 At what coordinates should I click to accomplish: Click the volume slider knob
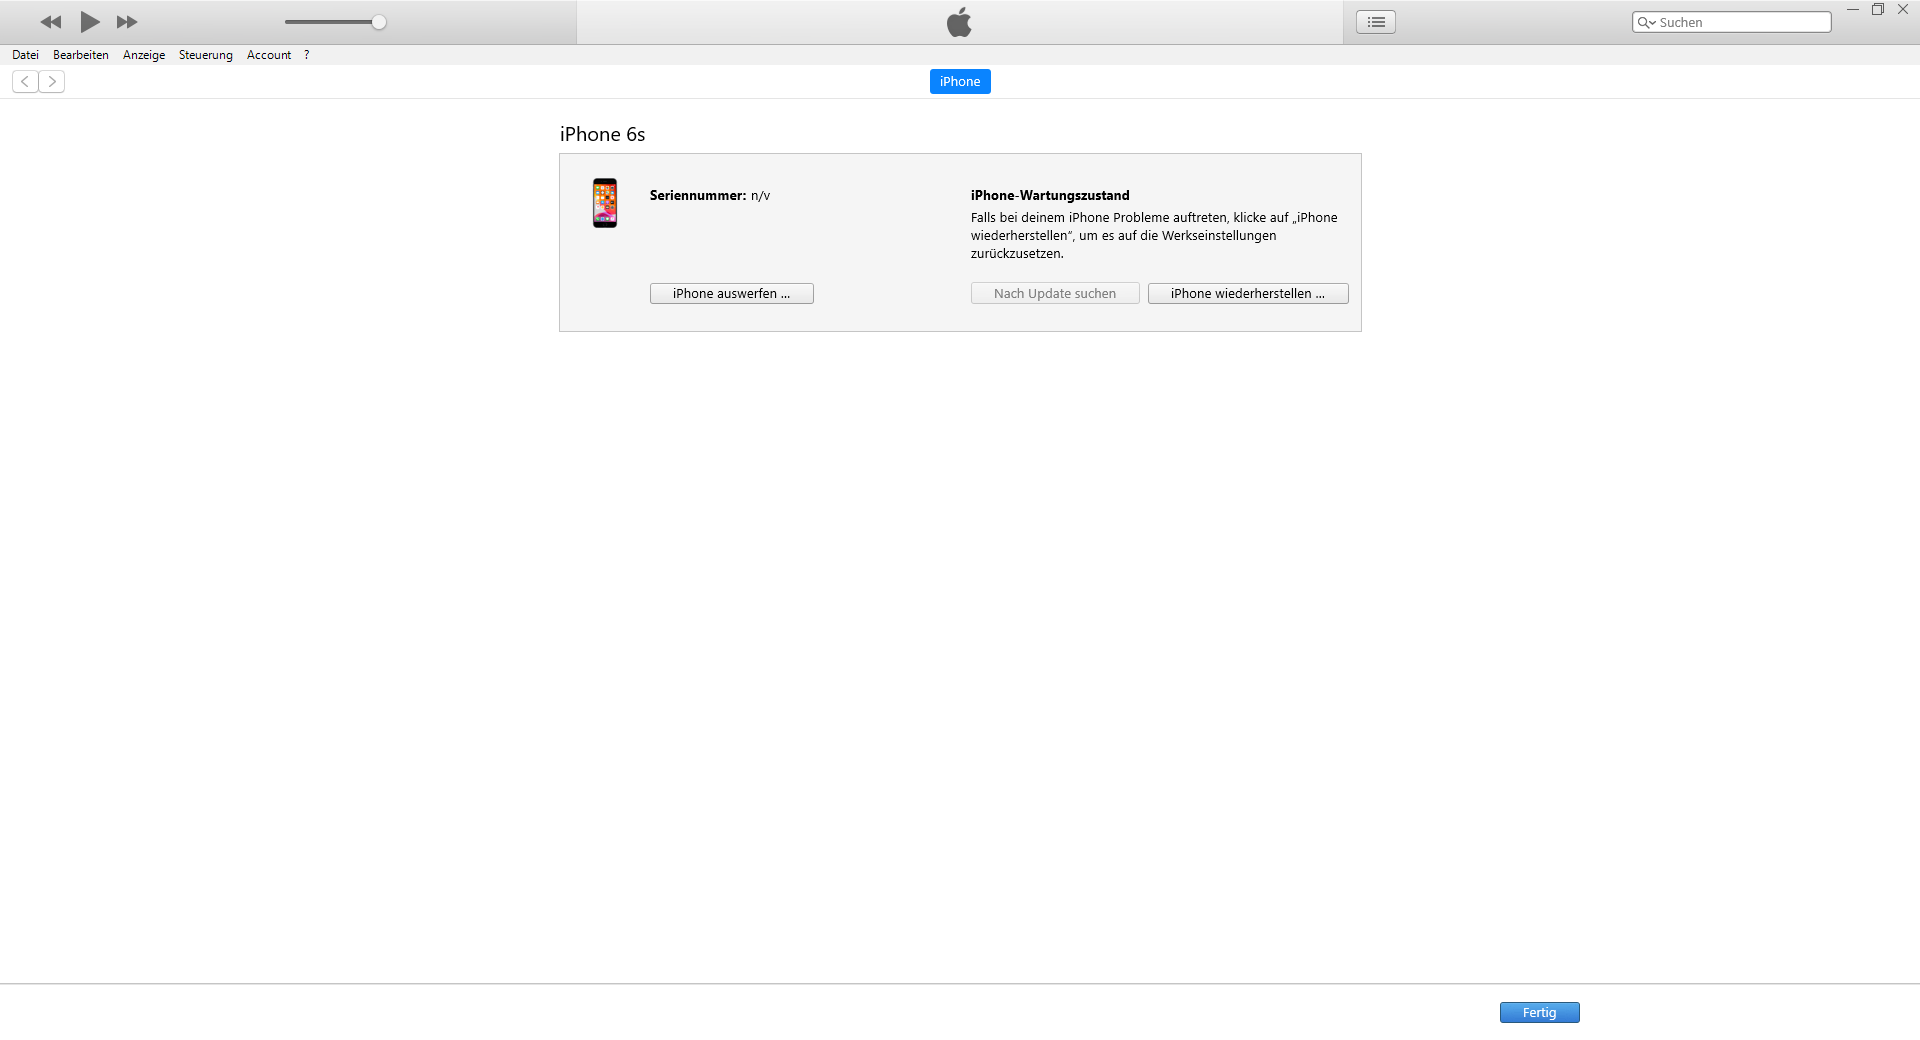(379, 22)
